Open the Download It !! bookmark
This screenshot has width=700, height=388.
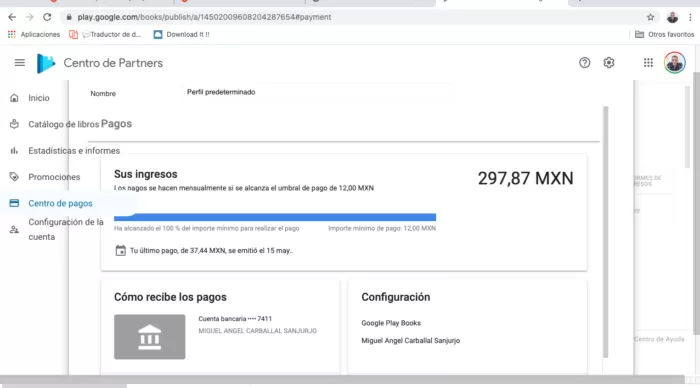(x=182, y=34)
